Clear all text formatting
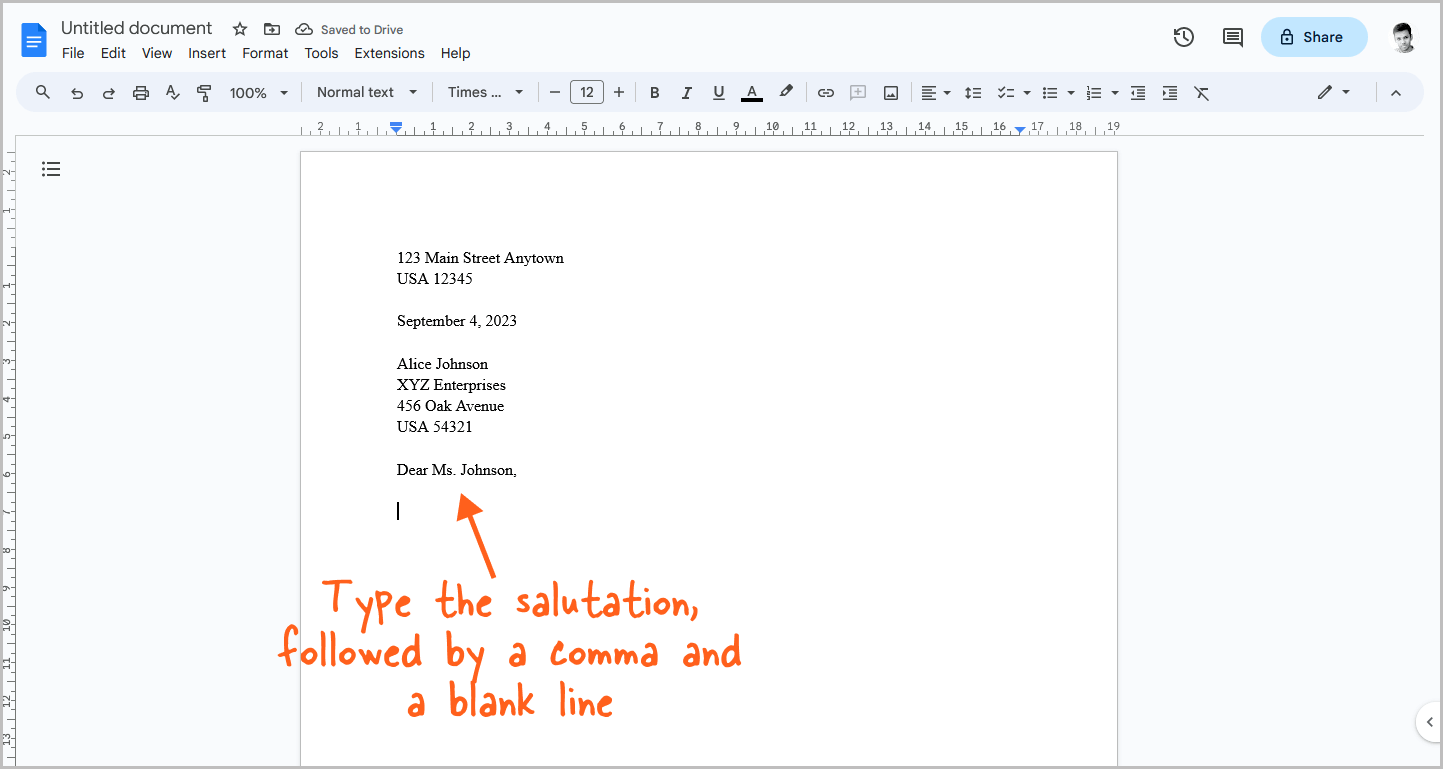1443x769 pixels. tap(1201, 92)
